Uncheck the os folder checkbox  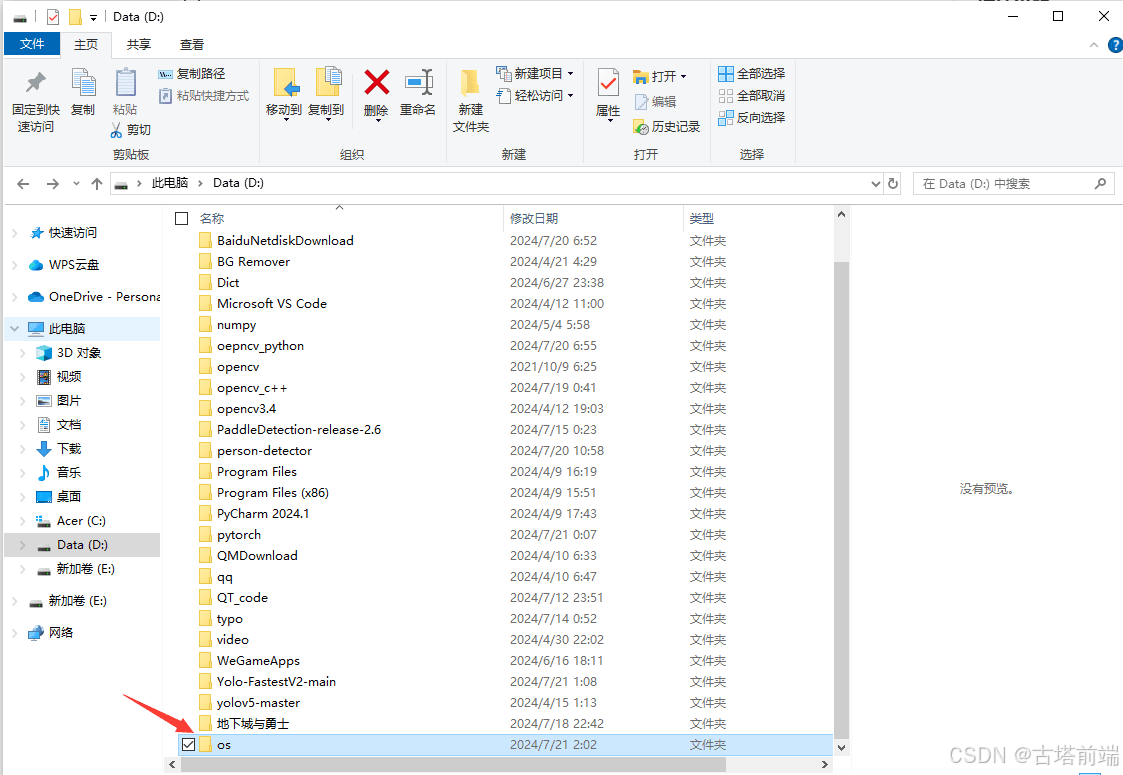coord(188,744)
